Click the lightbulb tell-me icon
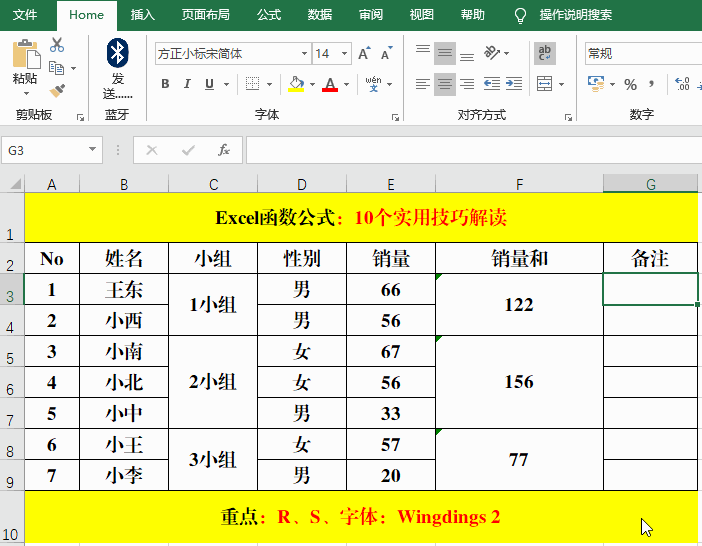Viewport: 702px width, 546px height. coord(520,16)
